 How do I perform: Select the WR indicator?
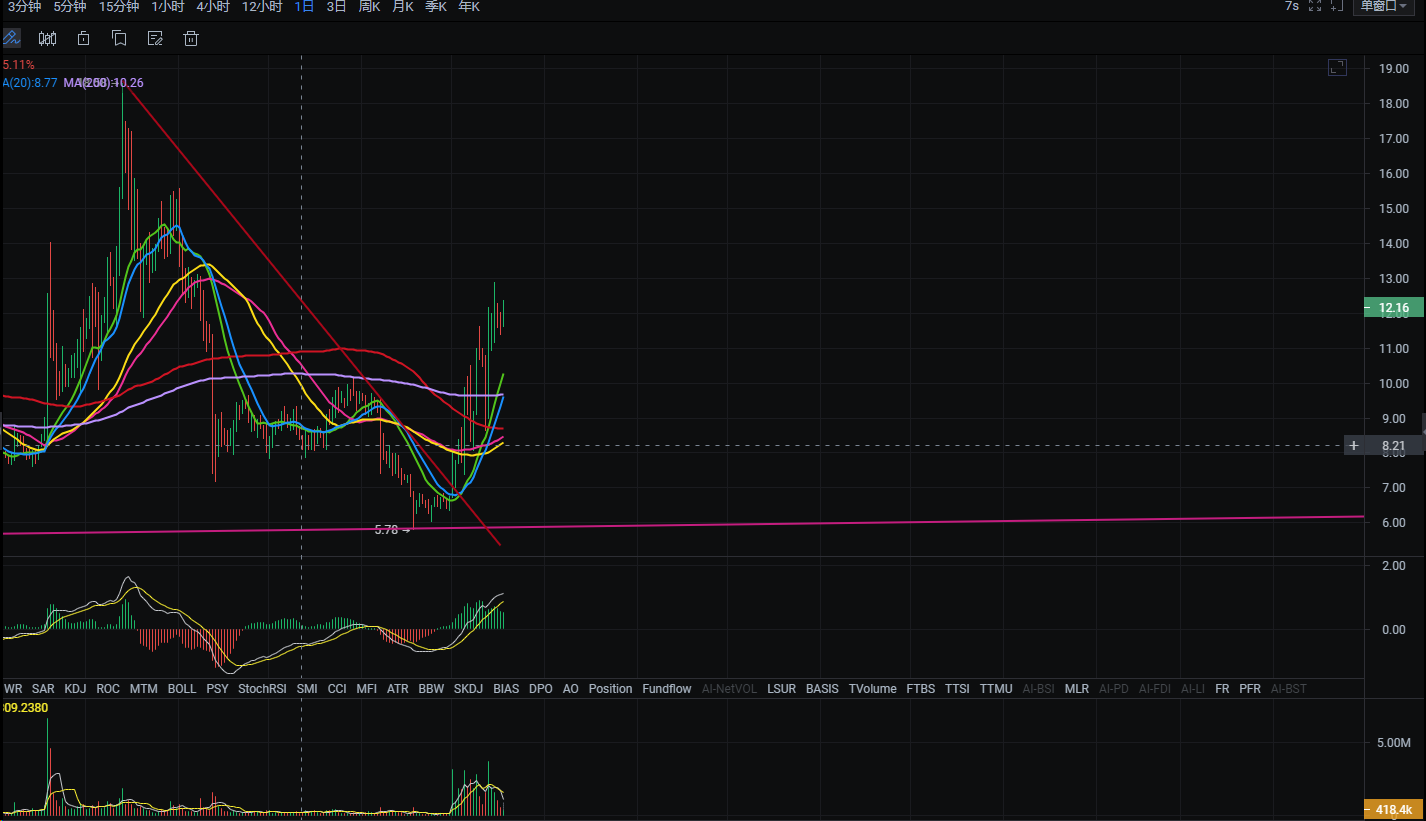point(13,689)
